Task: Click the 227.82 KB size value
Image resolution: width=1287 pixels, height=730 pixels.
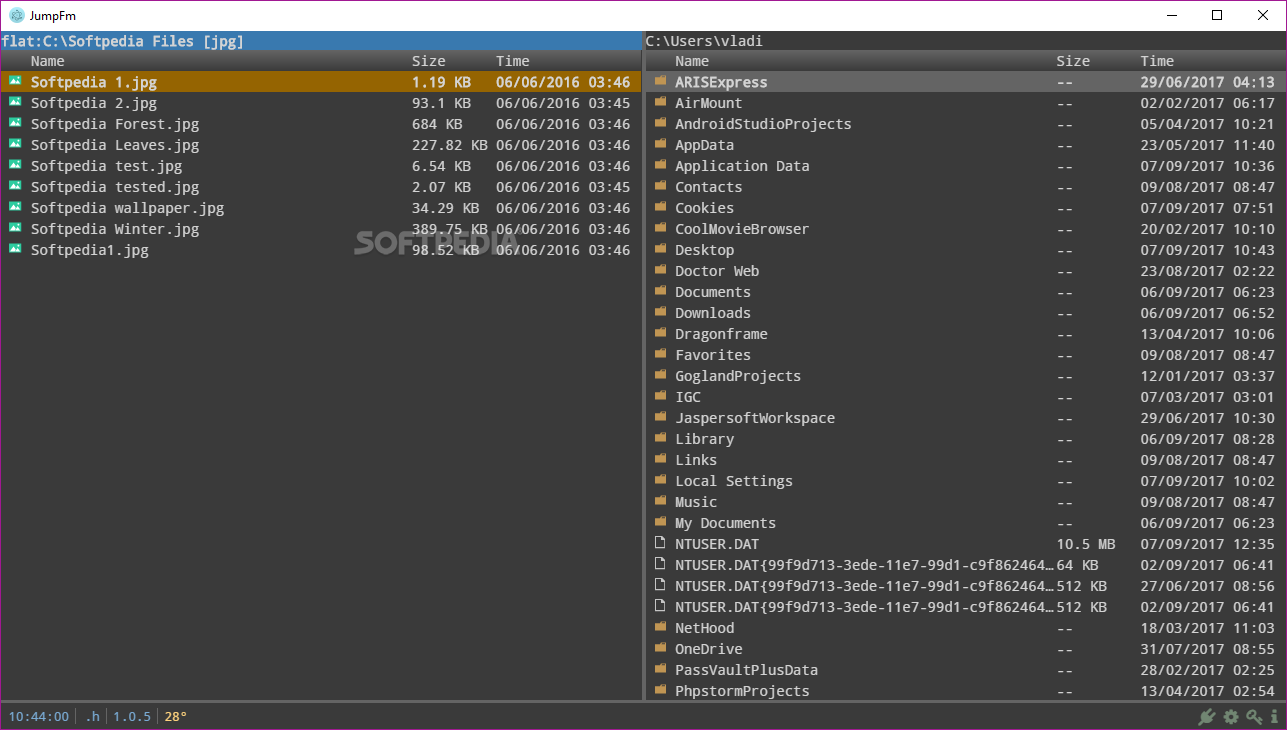Action: (449, 145)
